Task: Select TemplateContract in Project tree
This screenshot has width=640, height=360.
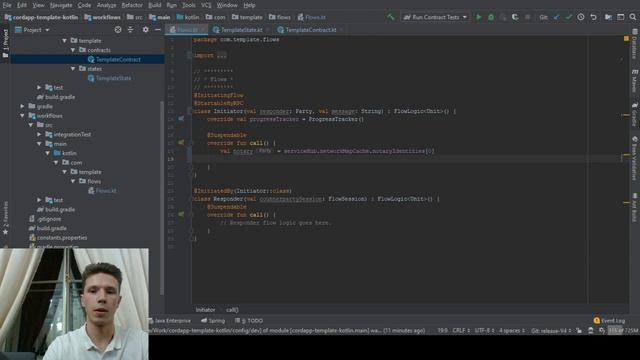Action: pos(118,60)
